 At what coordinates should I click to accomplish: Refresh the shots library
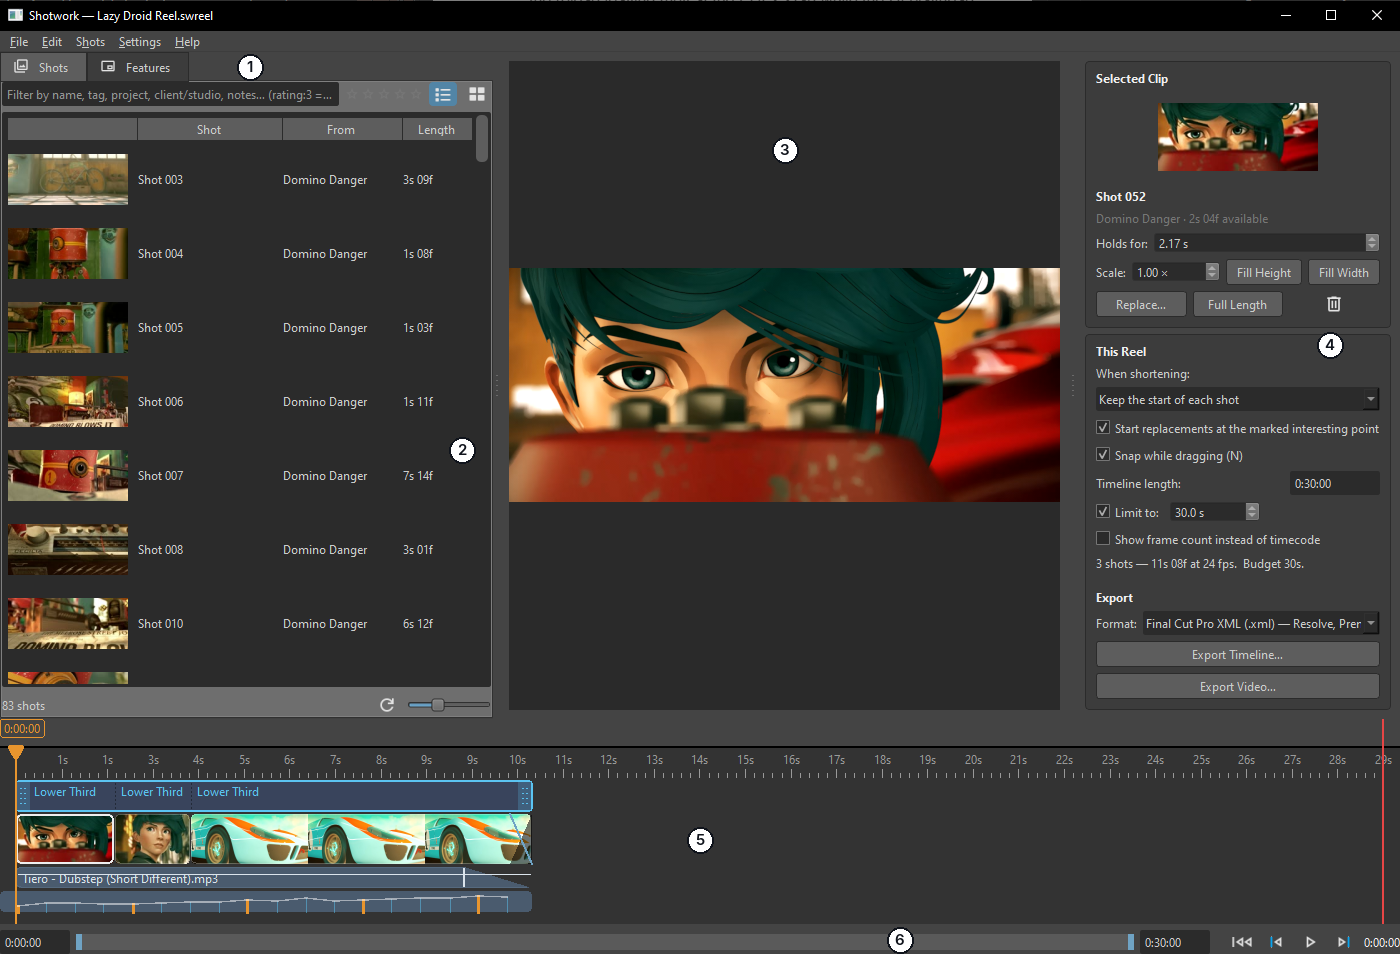click(387, 705)
